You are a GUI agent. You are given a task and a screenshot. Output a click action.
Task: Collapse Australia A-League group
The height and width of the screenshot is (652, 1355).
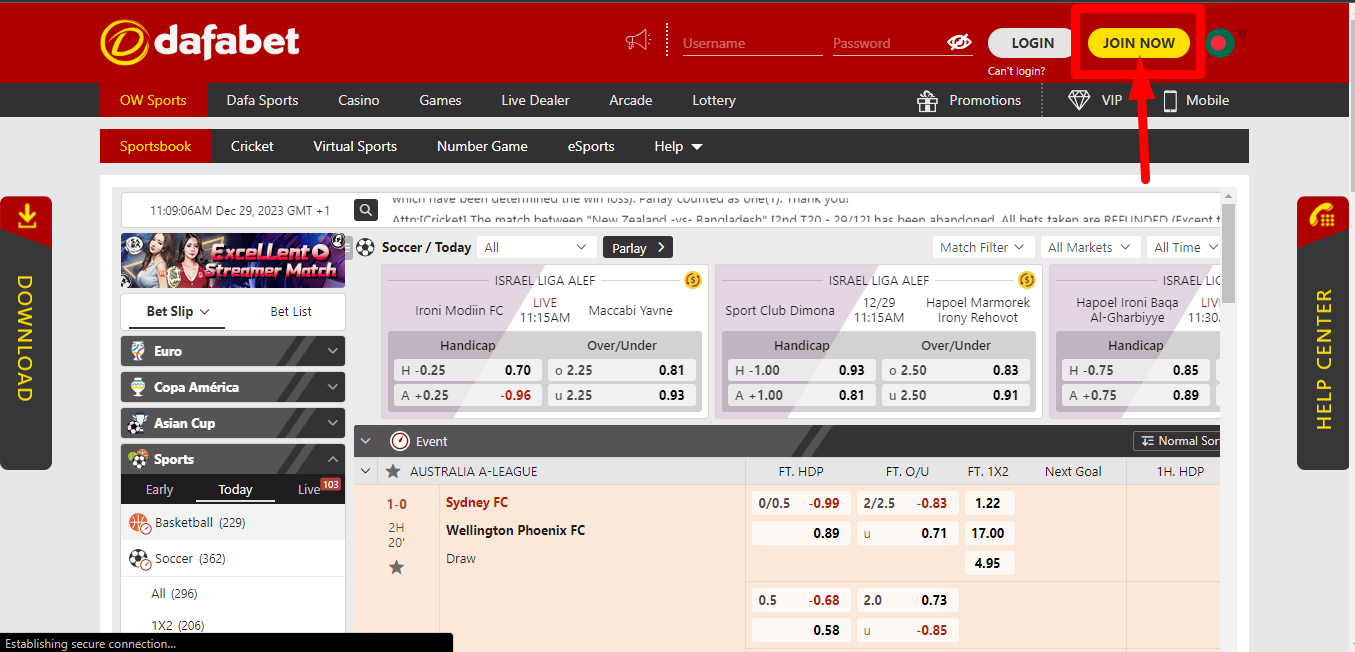tap(365, 471)
